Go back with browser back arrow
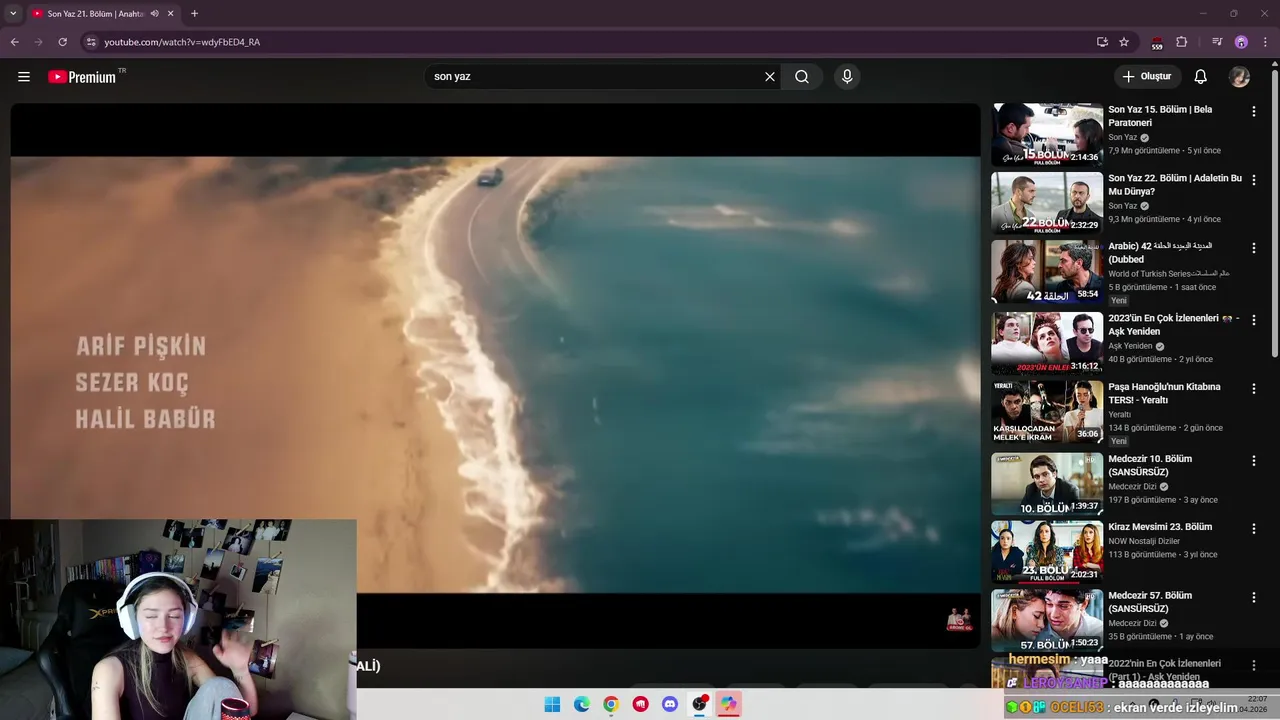This screenshot has width=1280, height=720. click(x=15, y=42)
